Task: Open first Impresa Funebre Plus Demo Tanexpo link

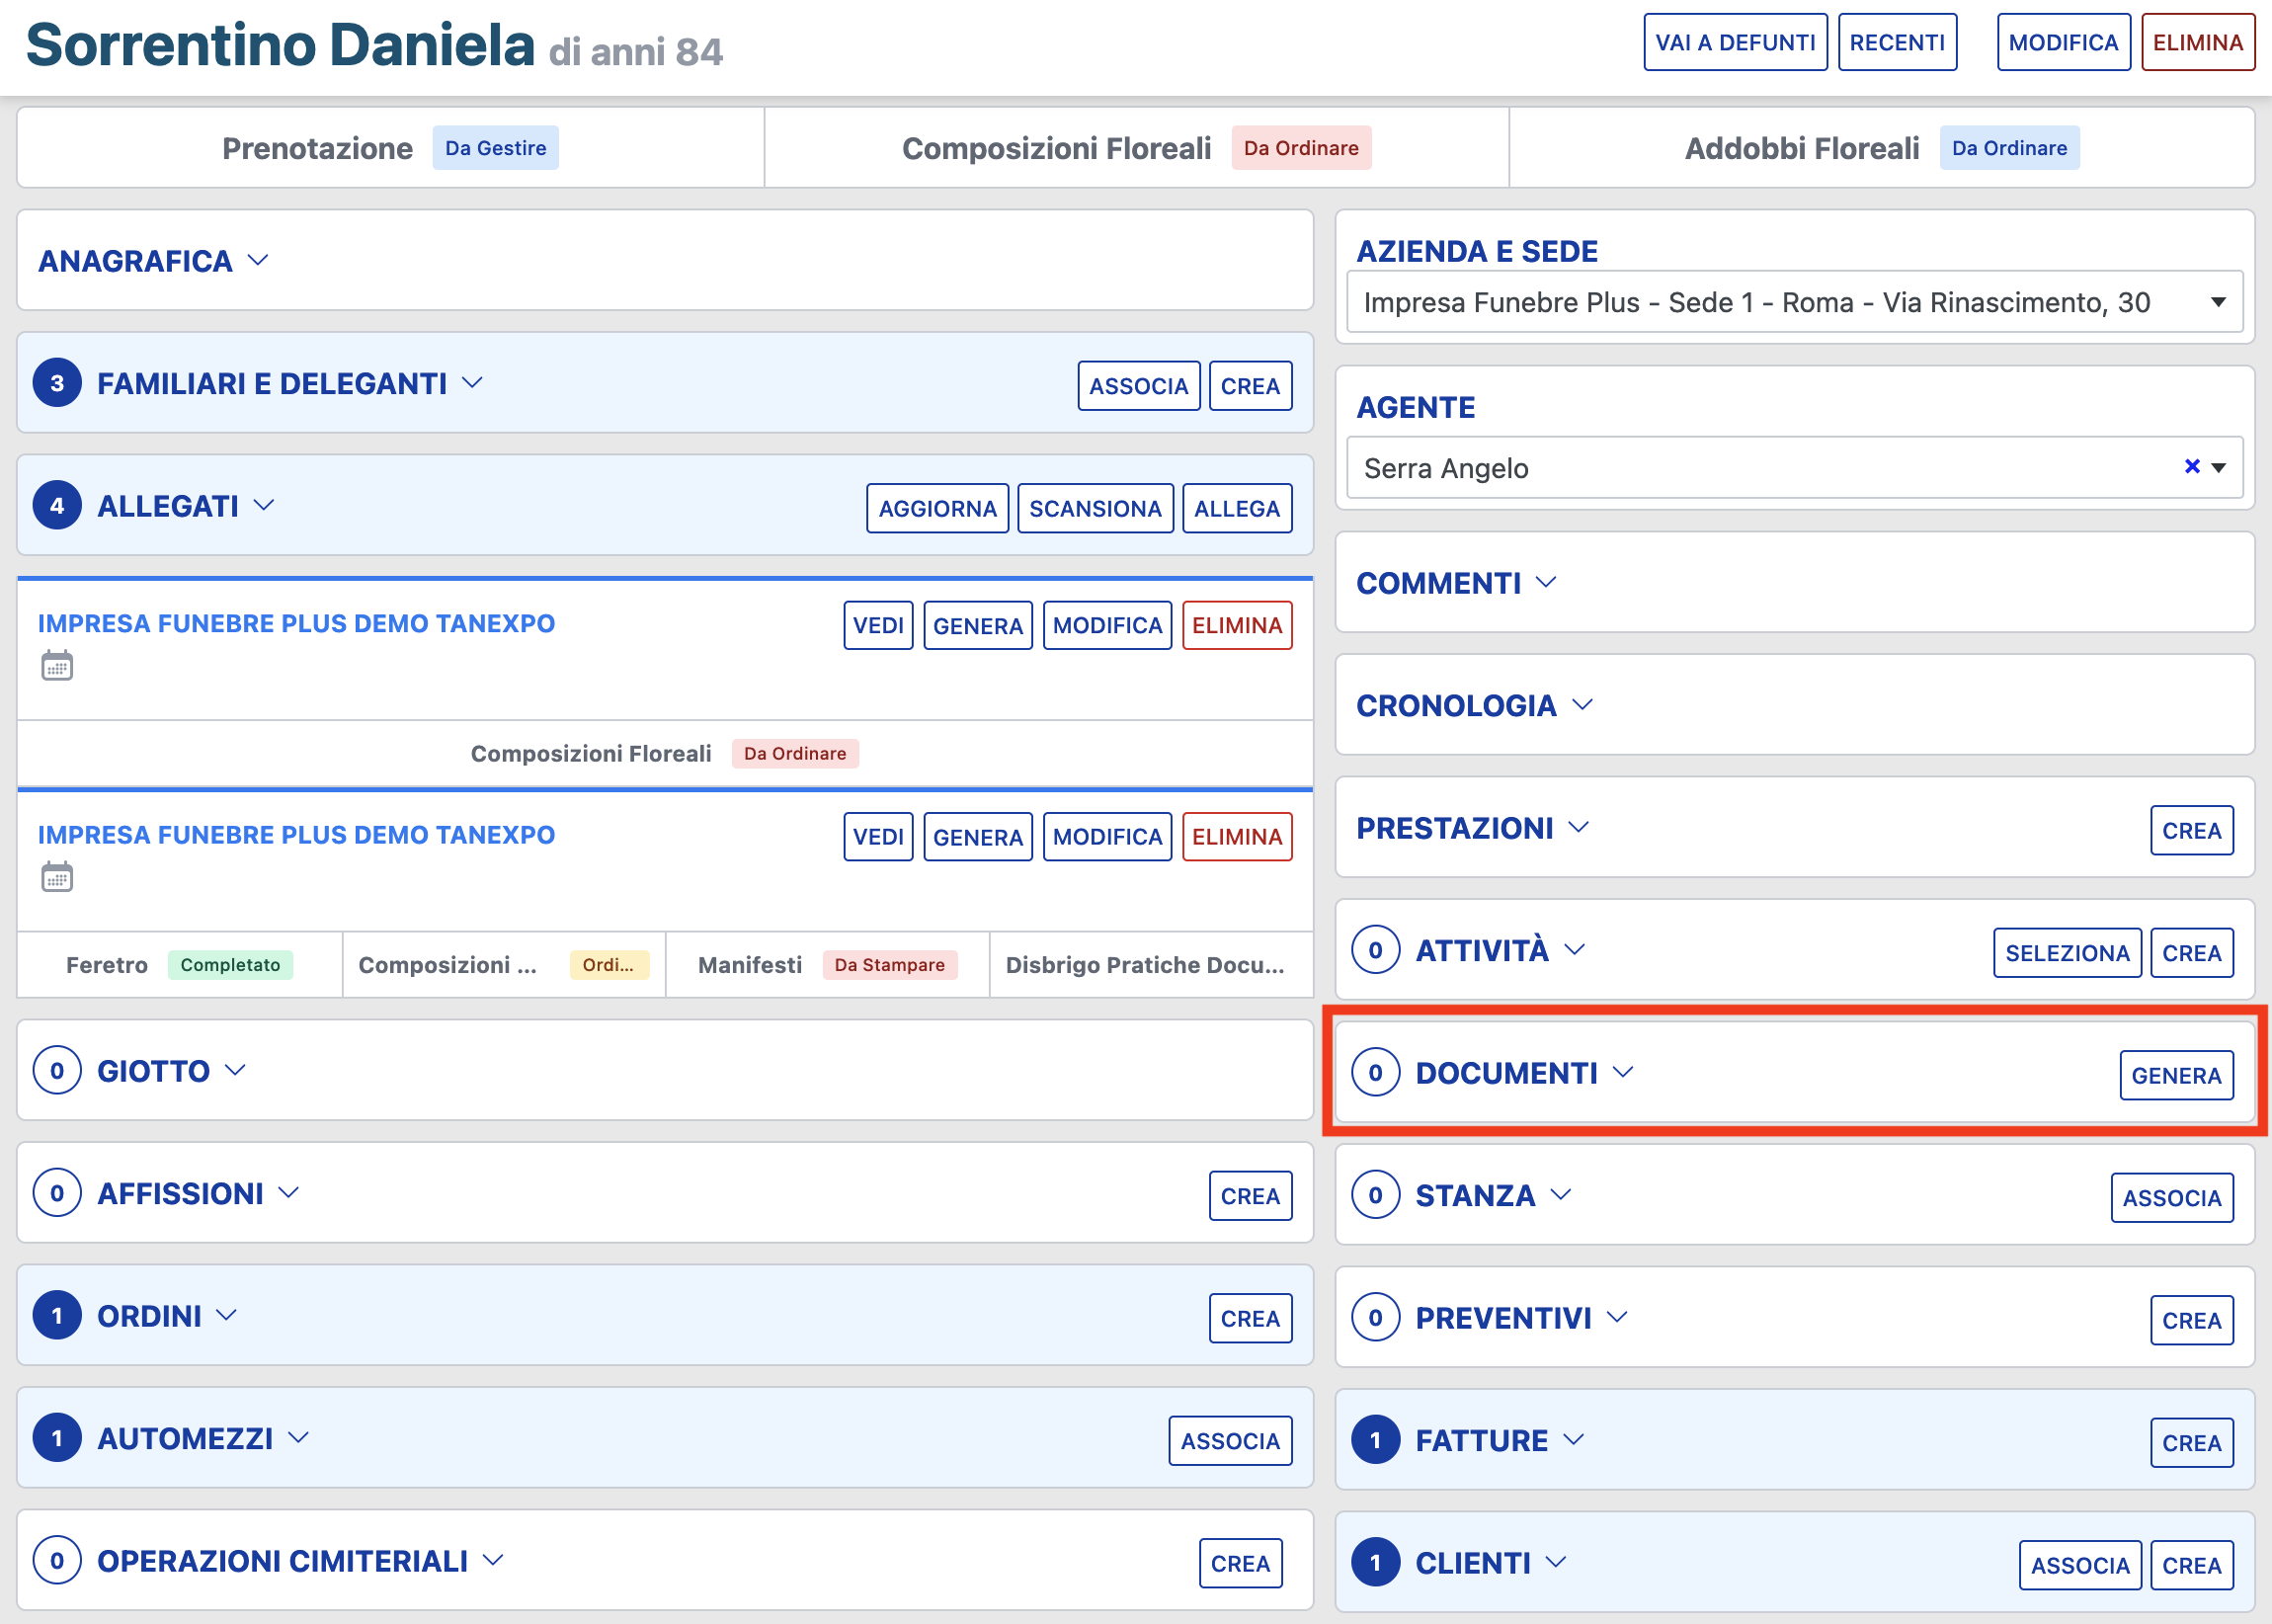Action: click(x=296, y=623)
